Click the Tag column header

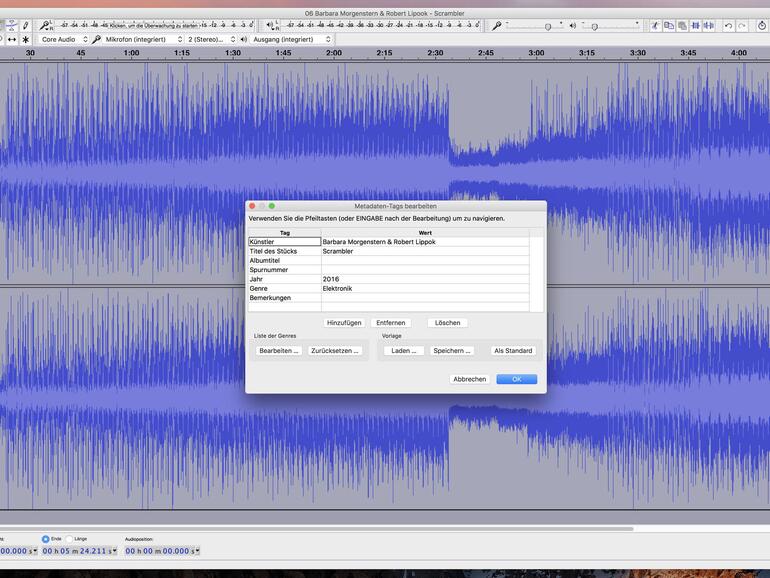[285, 233]
